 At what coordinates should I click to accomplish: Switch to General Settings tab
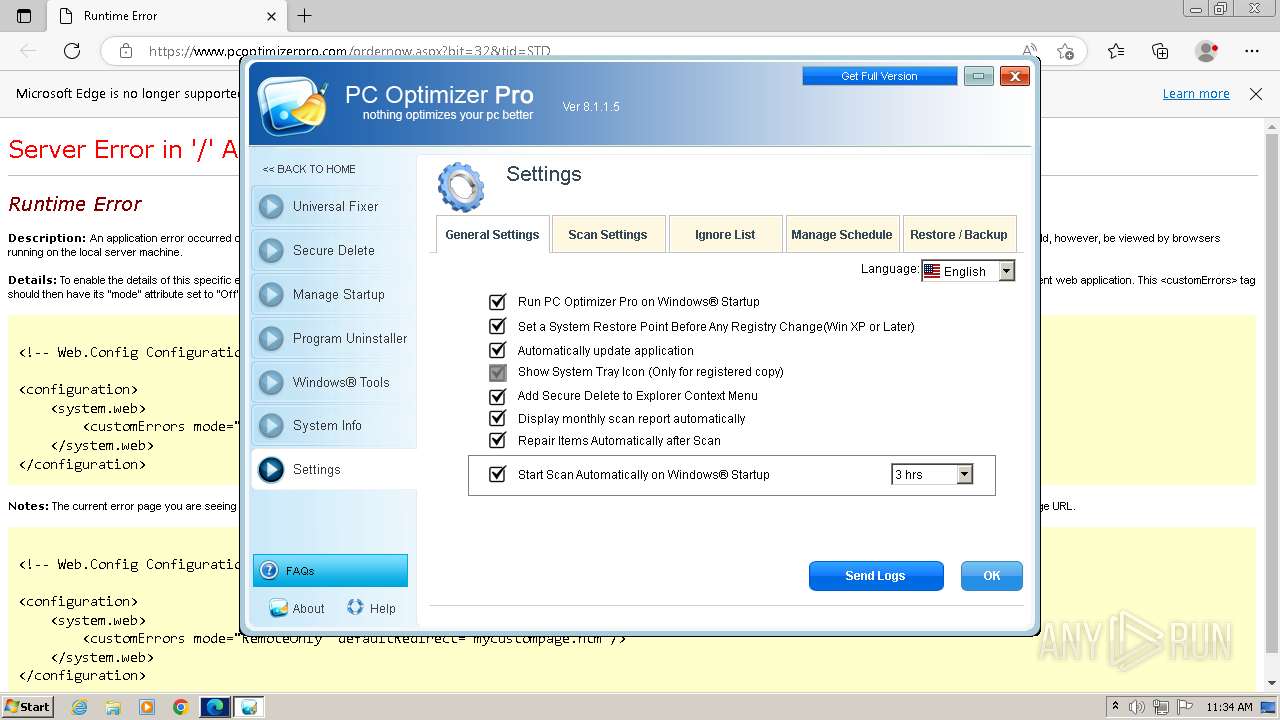(x=492, y=234)
